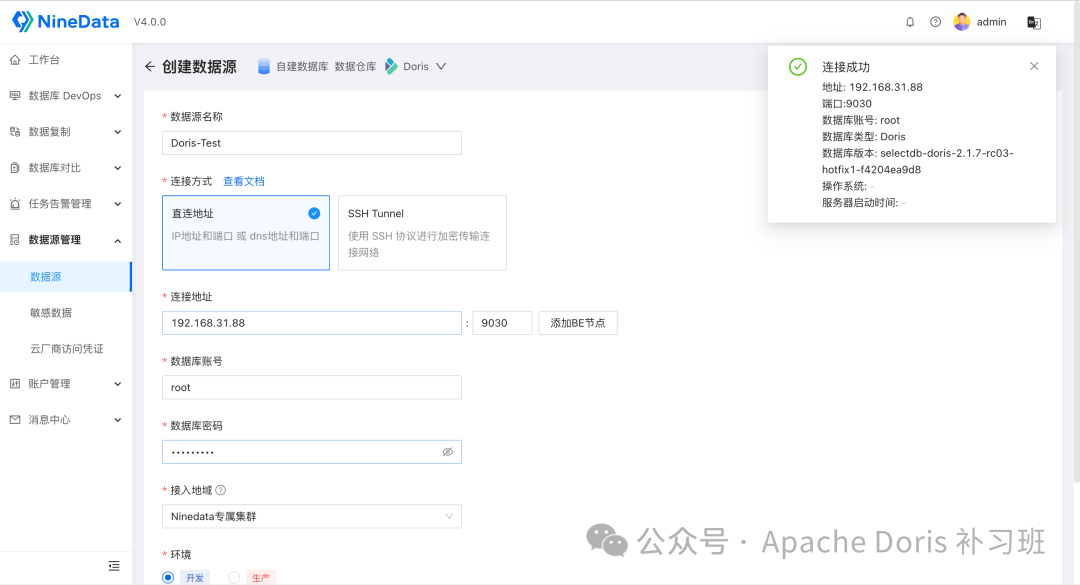
Task: Click the Doris logo icon
Action: 391,66
